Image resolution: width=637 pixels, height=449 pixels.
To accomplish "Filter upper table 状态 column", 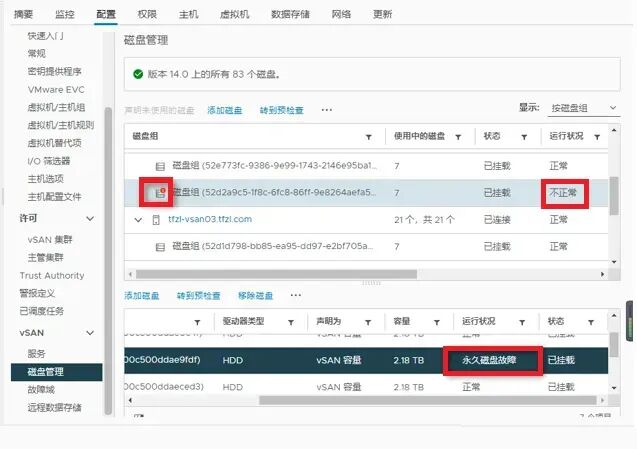I will click(524, 137).
